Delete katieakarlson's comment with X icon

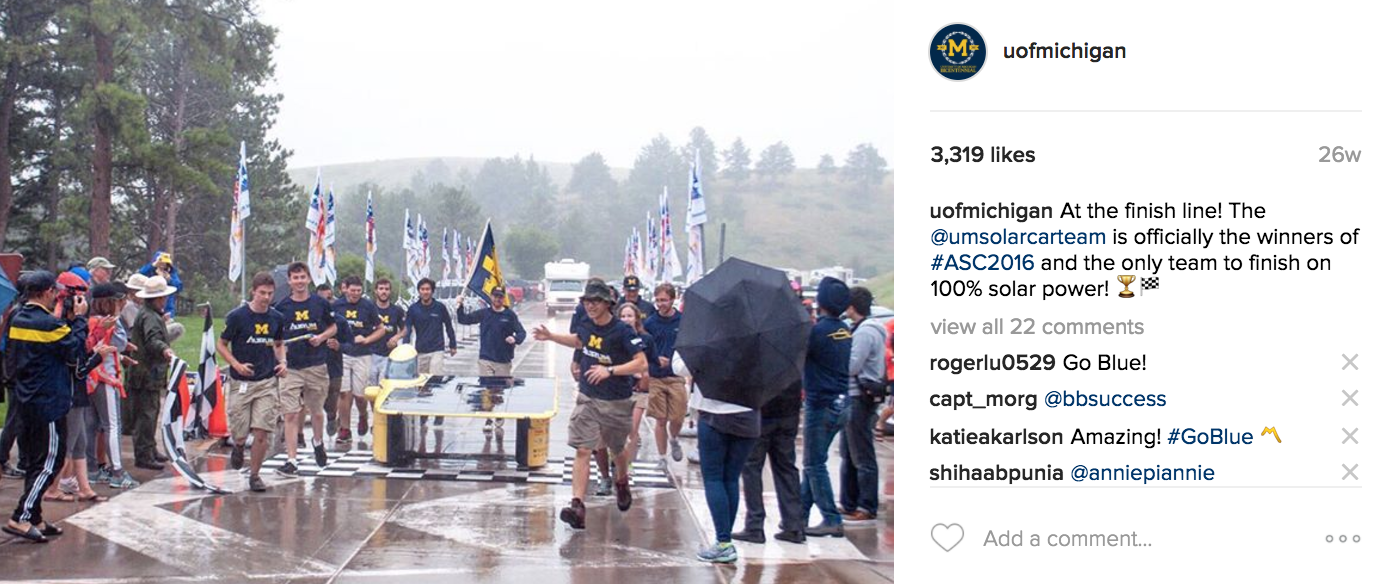click(x=1350, y=436)
